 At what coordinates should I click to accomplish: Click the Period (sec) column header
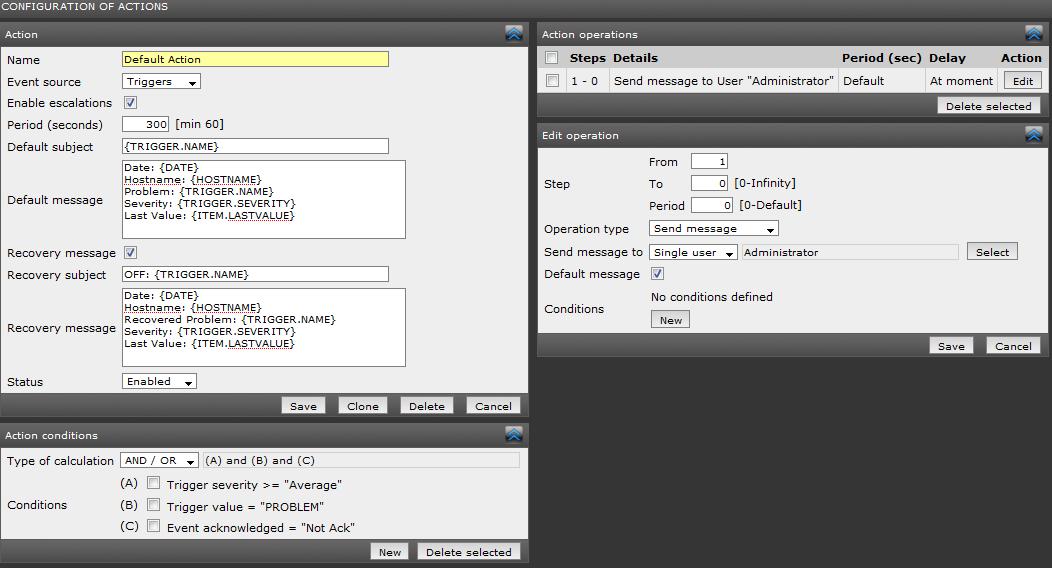tap(882, 58)
